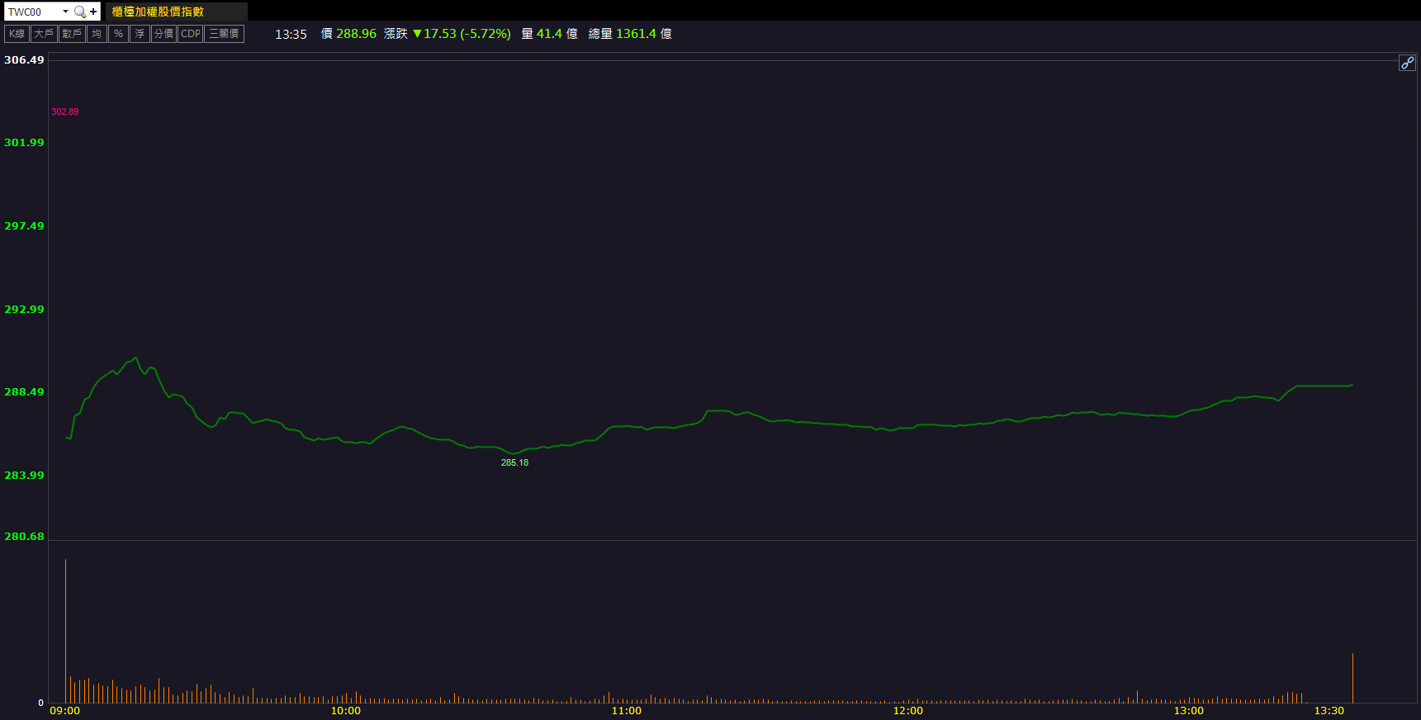Toggle the 分價 price-distribution view
Screen dimensions: 1421x720
[163, 34]
